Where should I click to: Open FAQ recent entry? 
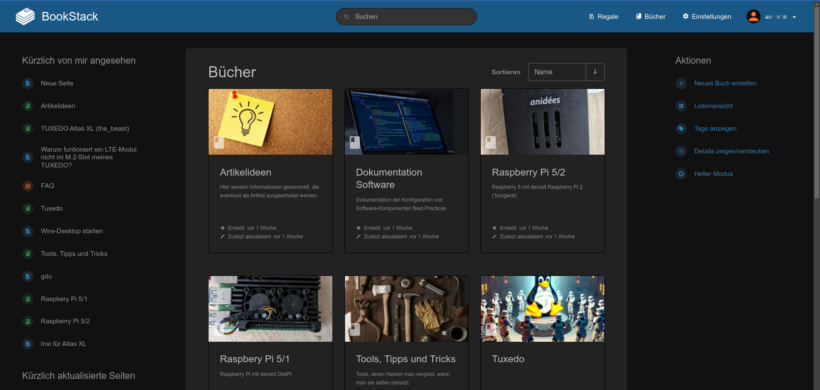[47, 186]
